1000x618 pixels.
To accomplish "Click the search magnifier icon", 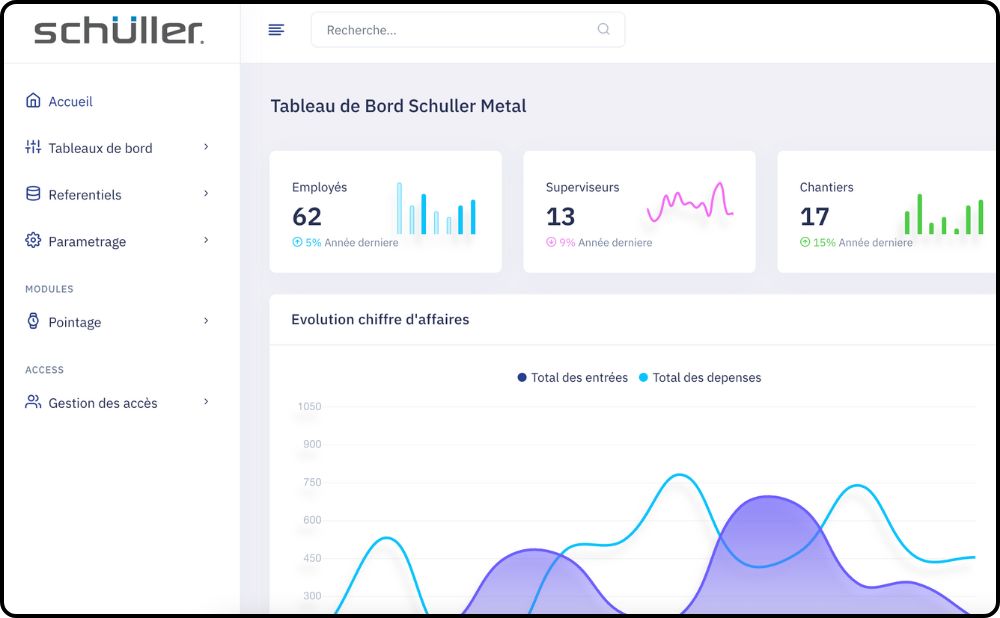I will click(603, 30).
